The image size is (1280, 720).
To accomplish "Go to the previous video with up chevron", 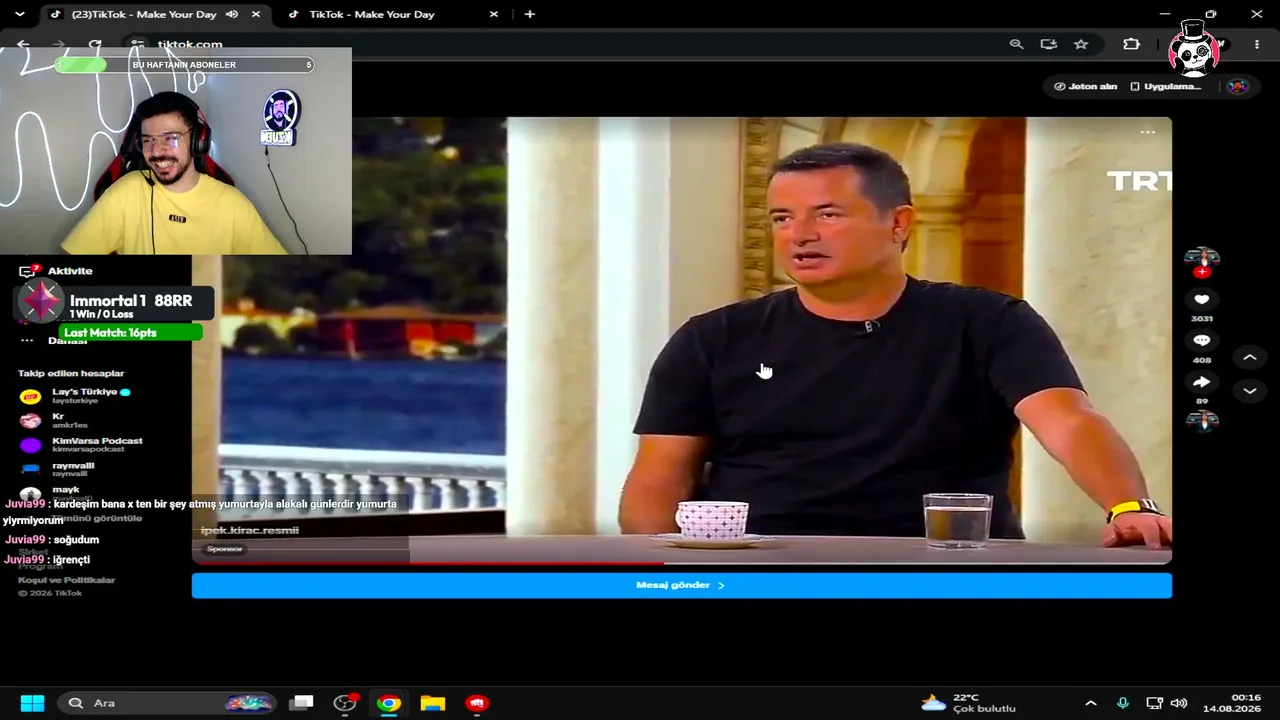I will [1249, 357].
